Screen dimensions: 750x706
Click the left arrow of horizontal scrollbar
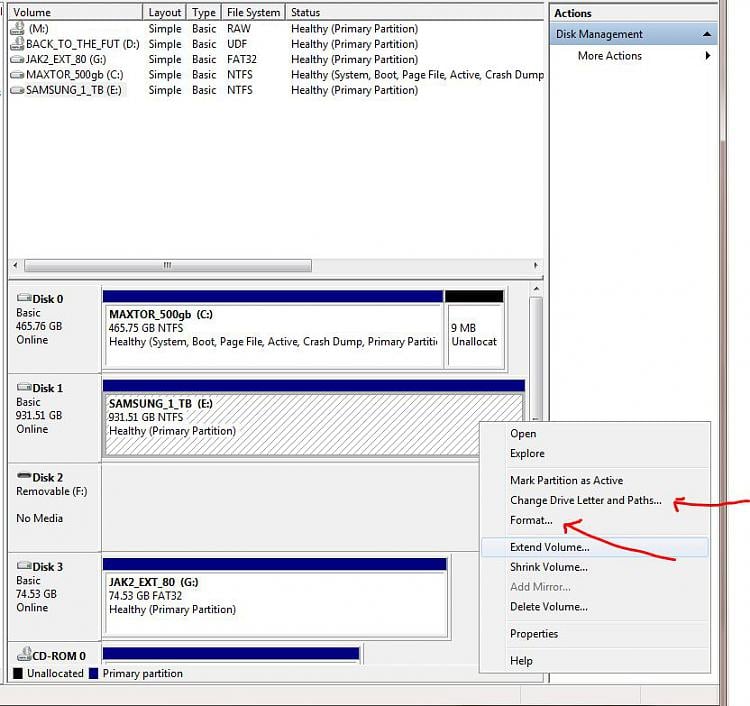15,265
